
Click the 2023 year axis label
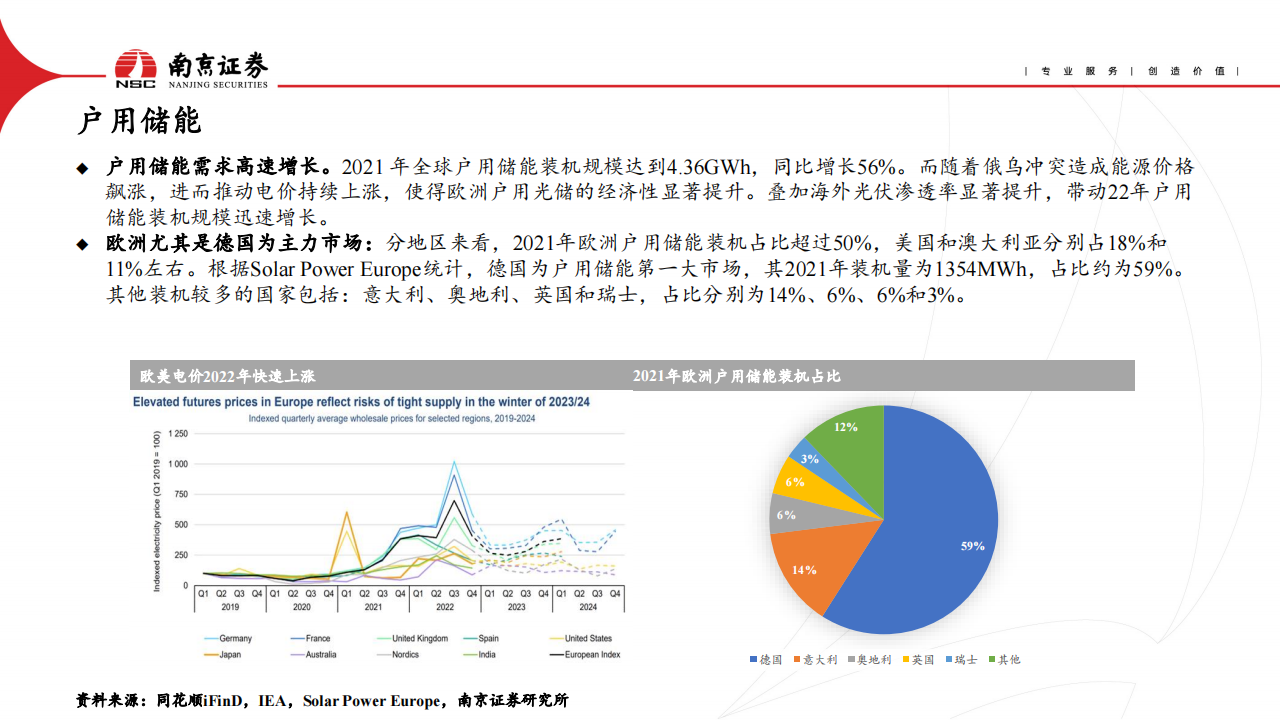517,606
